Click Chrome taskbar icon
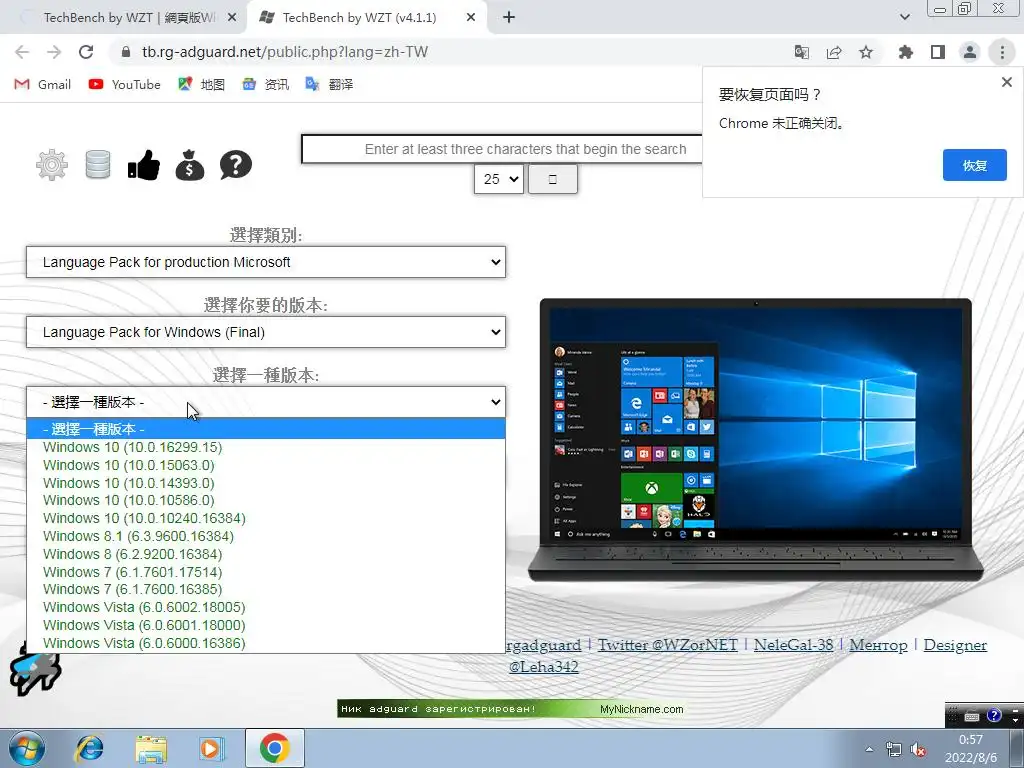 point(274,748)
